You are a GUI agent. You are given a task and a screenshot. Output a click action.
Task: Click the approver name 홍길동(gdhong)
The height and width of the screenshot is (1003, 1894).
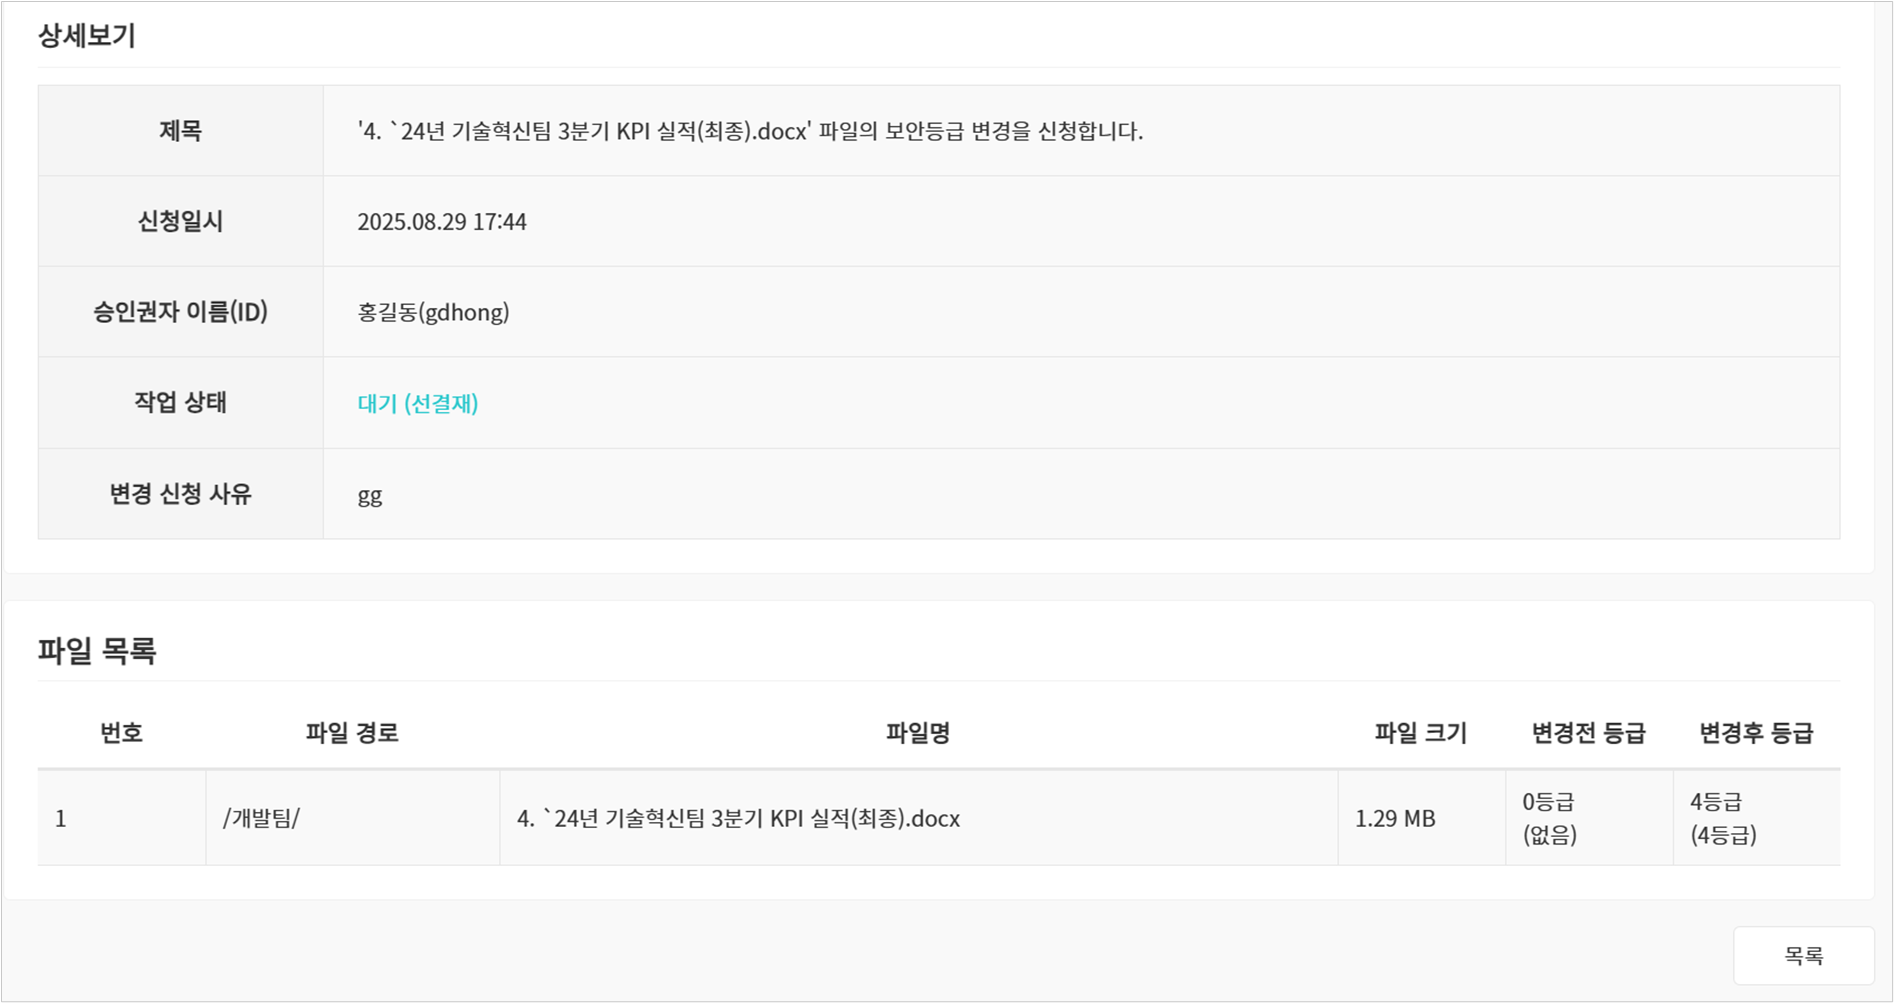click(433, 312)
